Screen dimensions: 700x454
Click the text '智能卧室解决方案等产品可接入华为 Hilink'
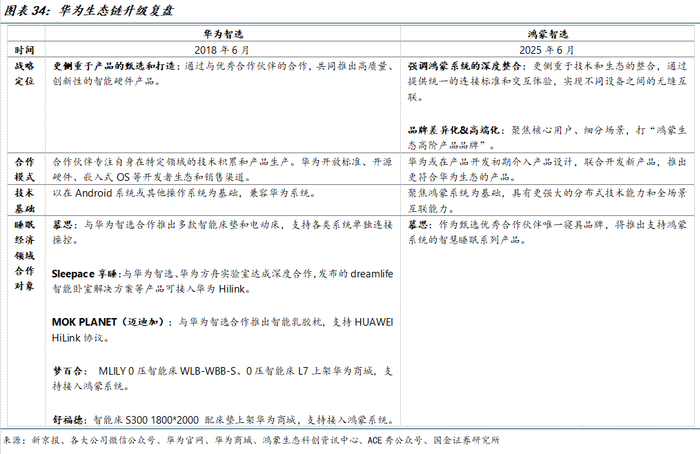pos(149,289)
